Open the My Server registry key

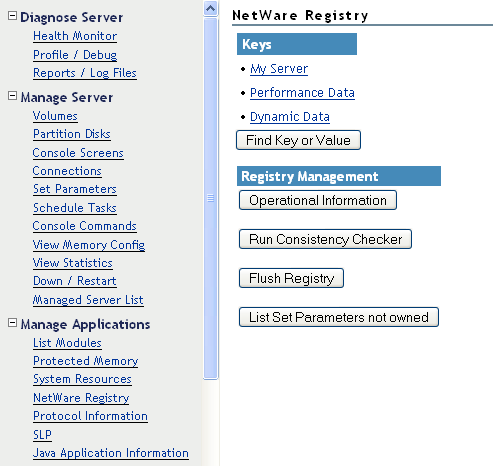pos(279,69)
